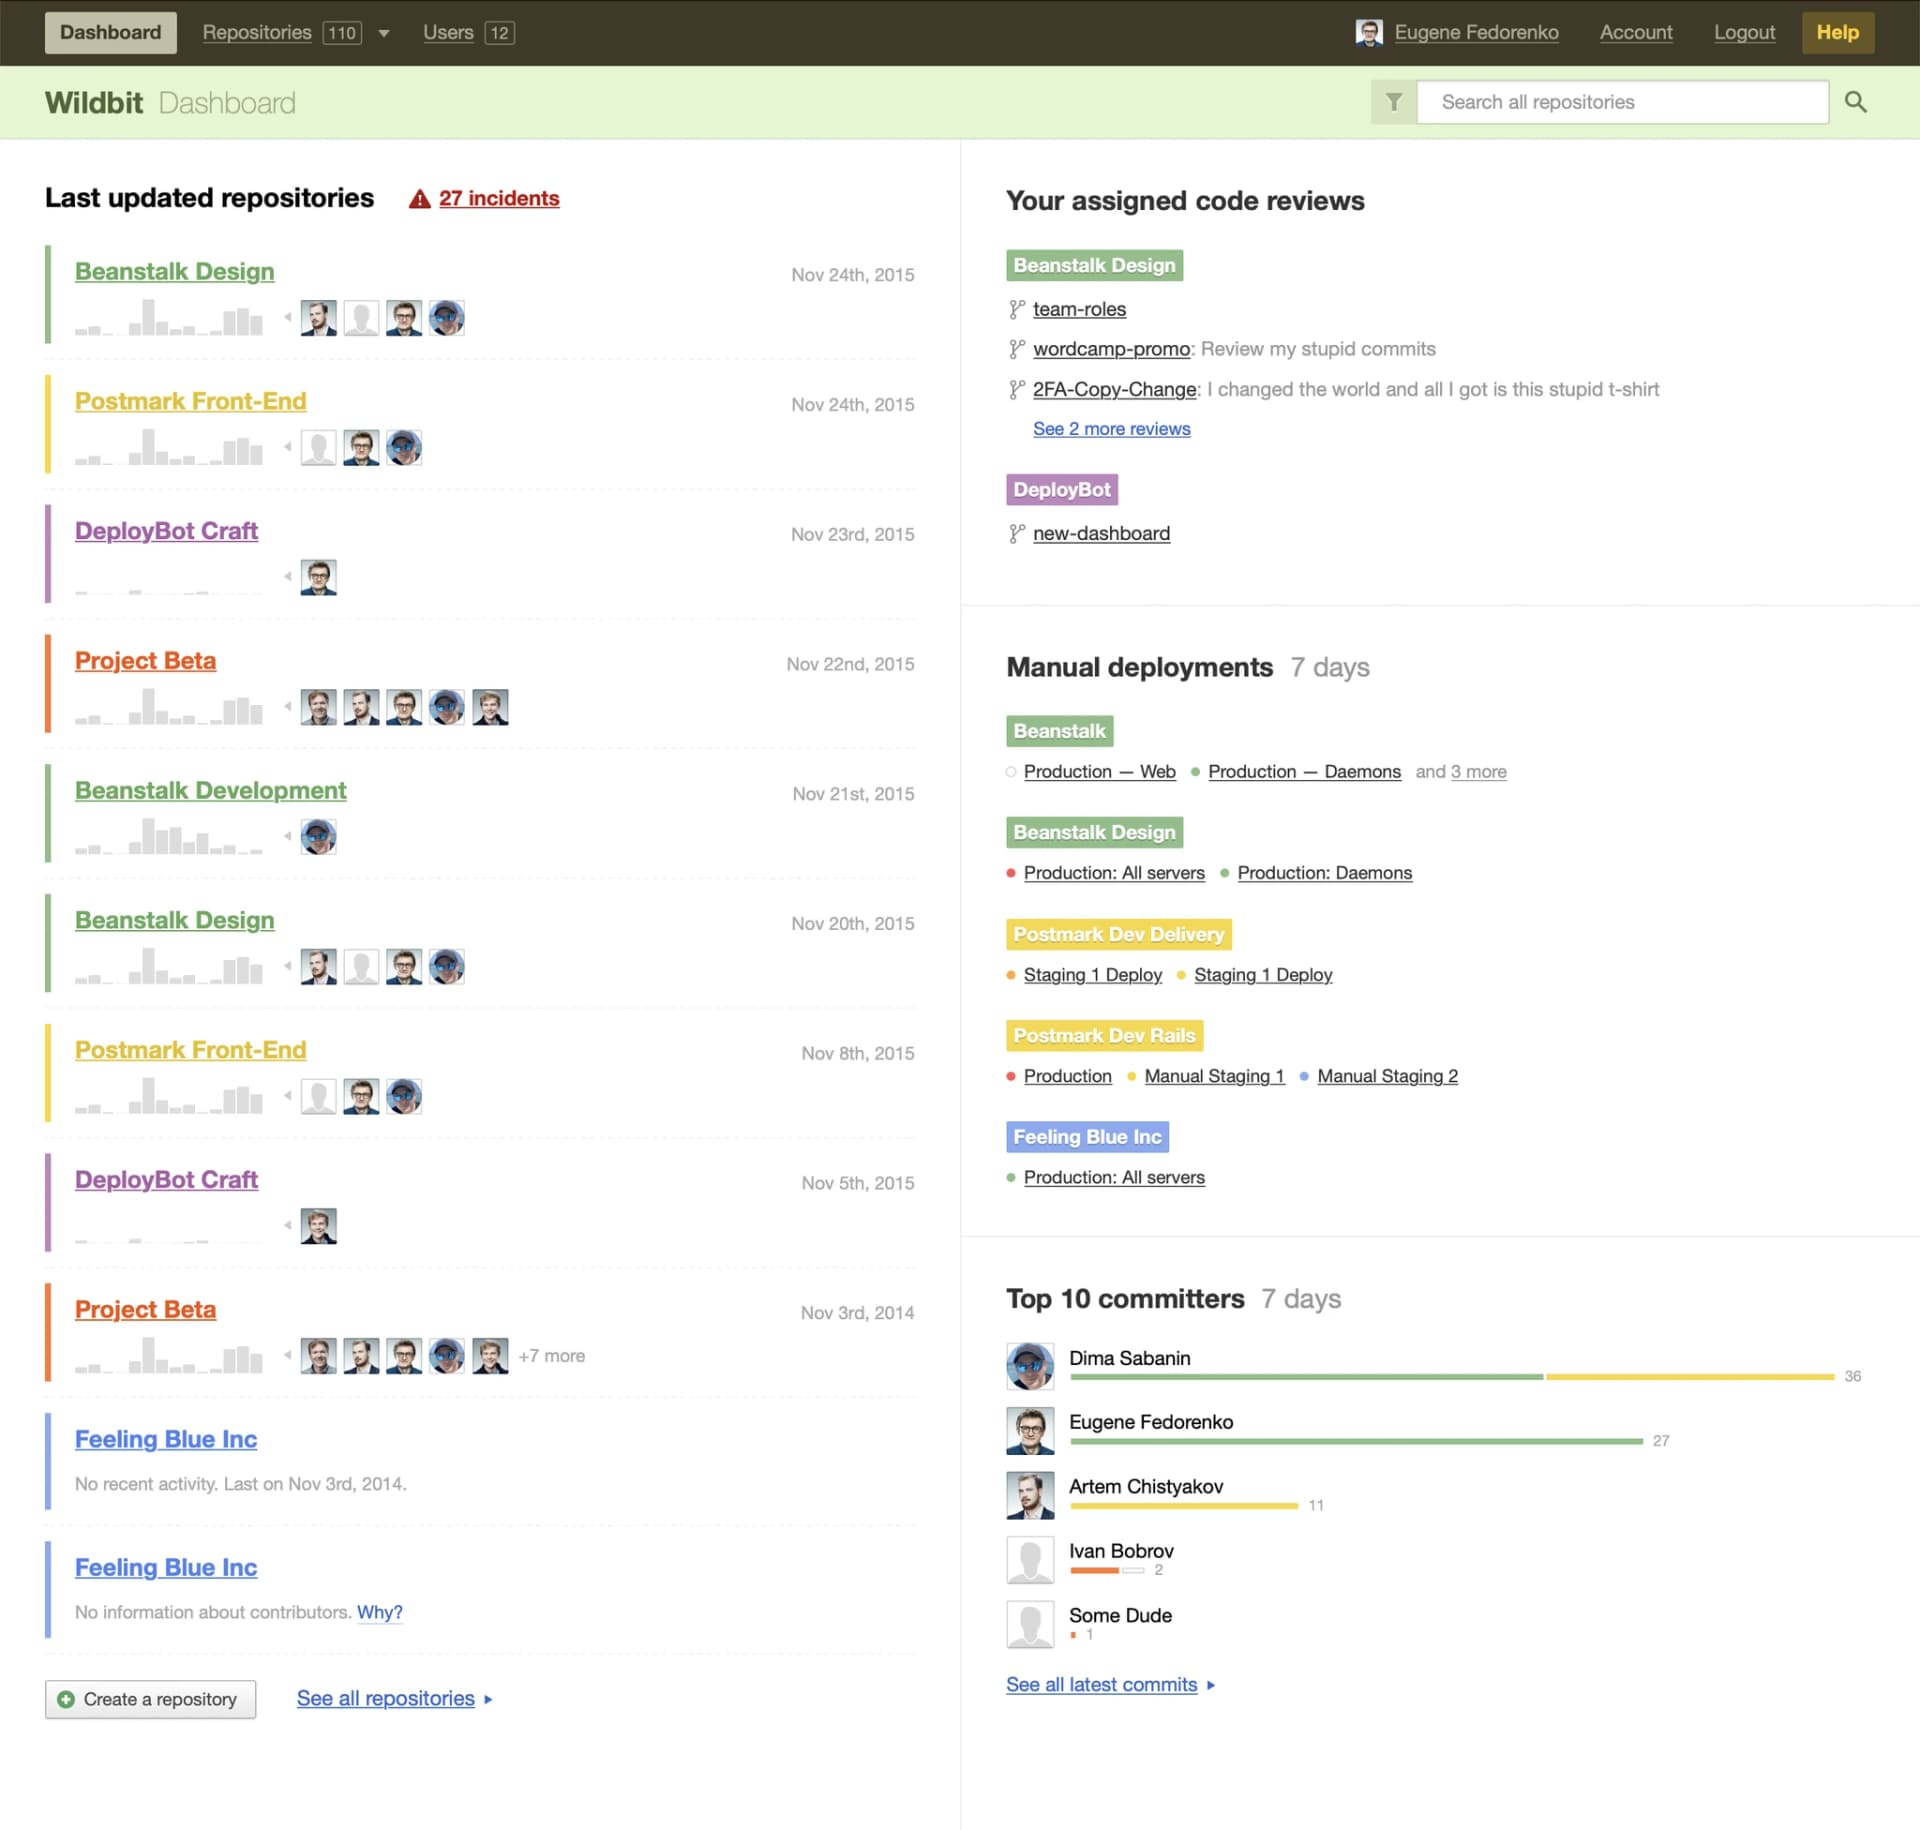Collapse contributors arrow in Project Beta Nov 3rd row
The height and width of the screenshot is (1830, 1920).
(287, 1355)
